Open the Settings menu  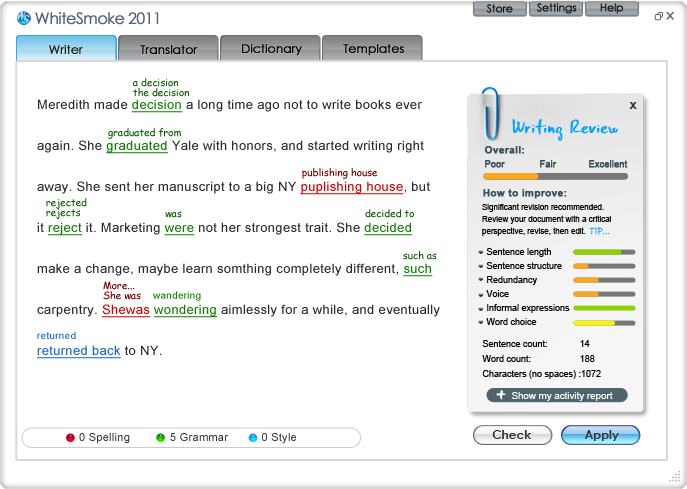[x=556, y=8]
